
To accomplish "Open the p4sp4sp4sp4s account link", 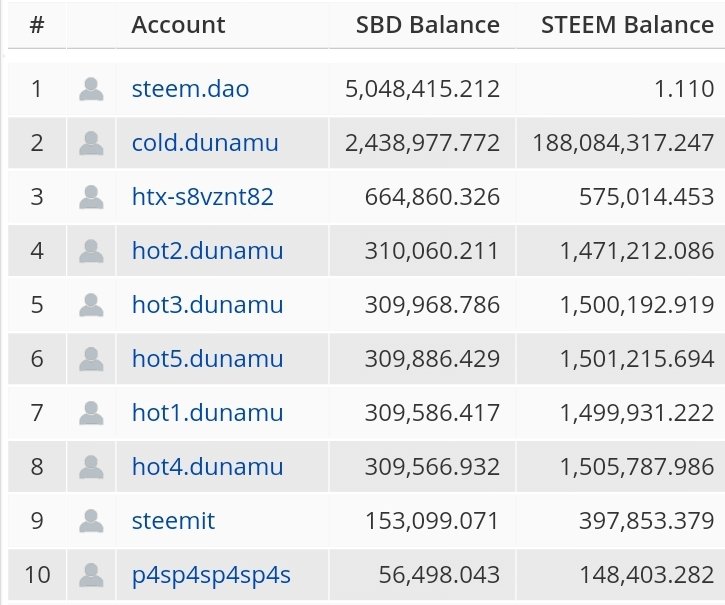I will tap(211, 575).
